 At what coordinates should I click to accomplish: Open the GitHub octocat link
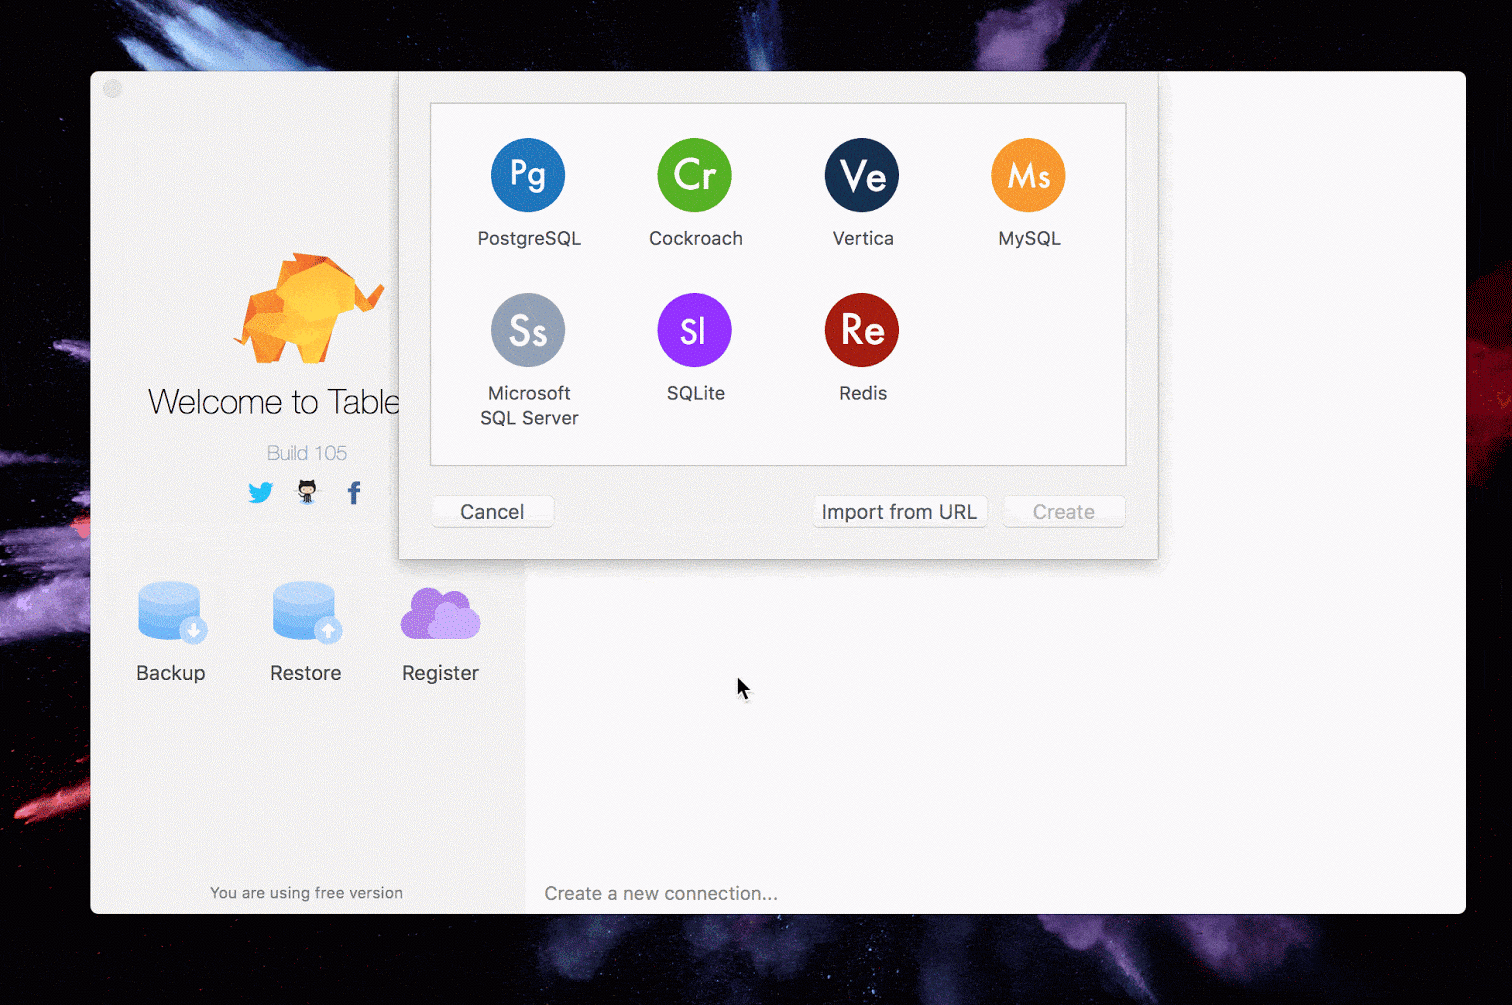(x=307, y=491)
